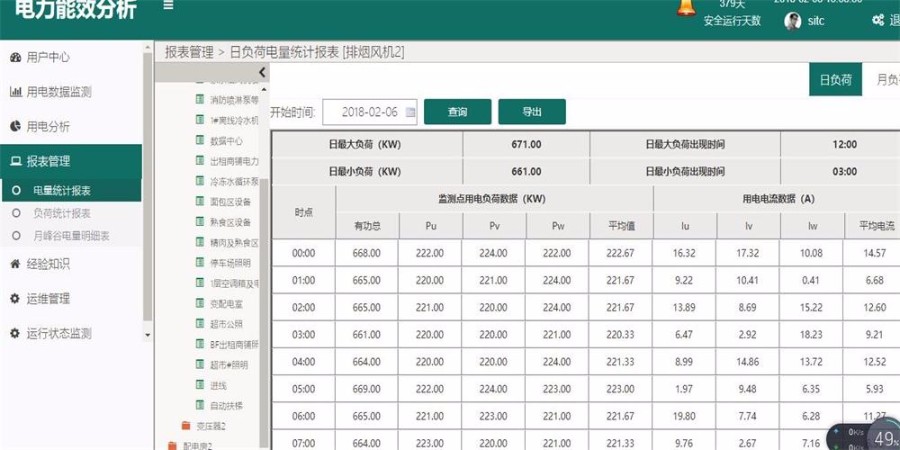Open 经验知识 in the sidebar

tap(40, 265)
